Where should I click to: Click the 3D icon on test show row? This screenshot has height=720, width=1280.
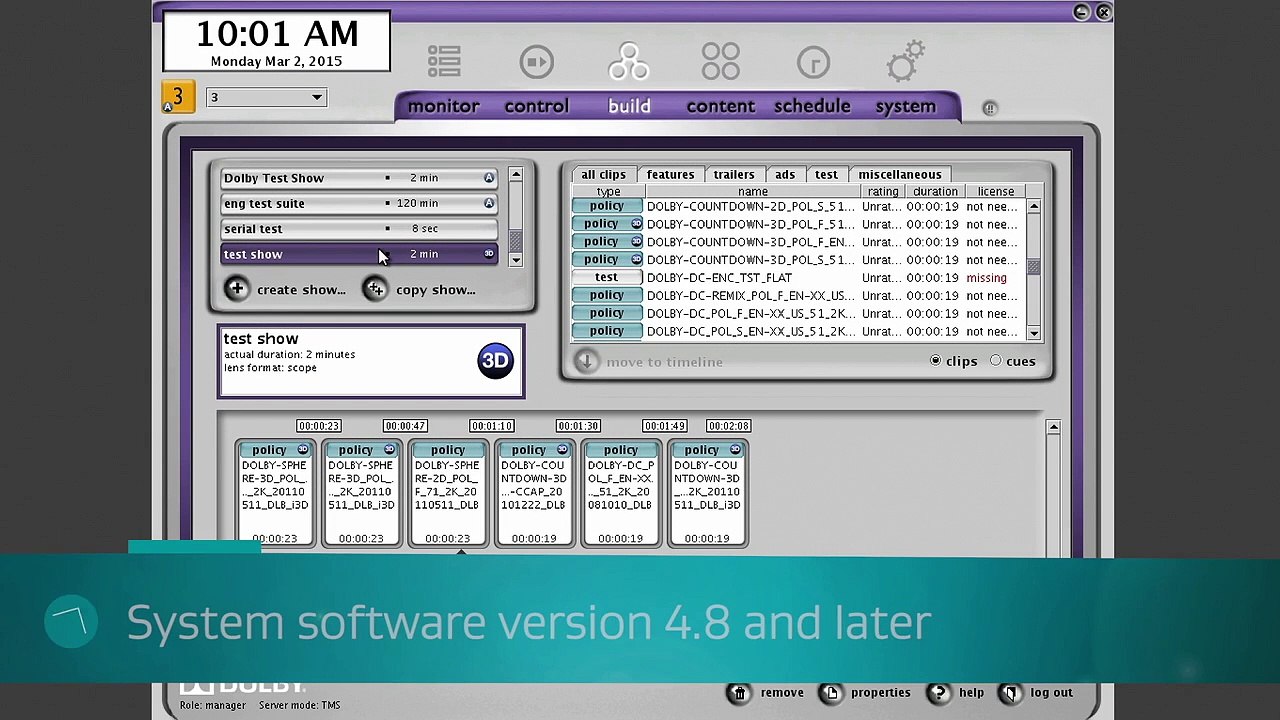pos(489,254)
